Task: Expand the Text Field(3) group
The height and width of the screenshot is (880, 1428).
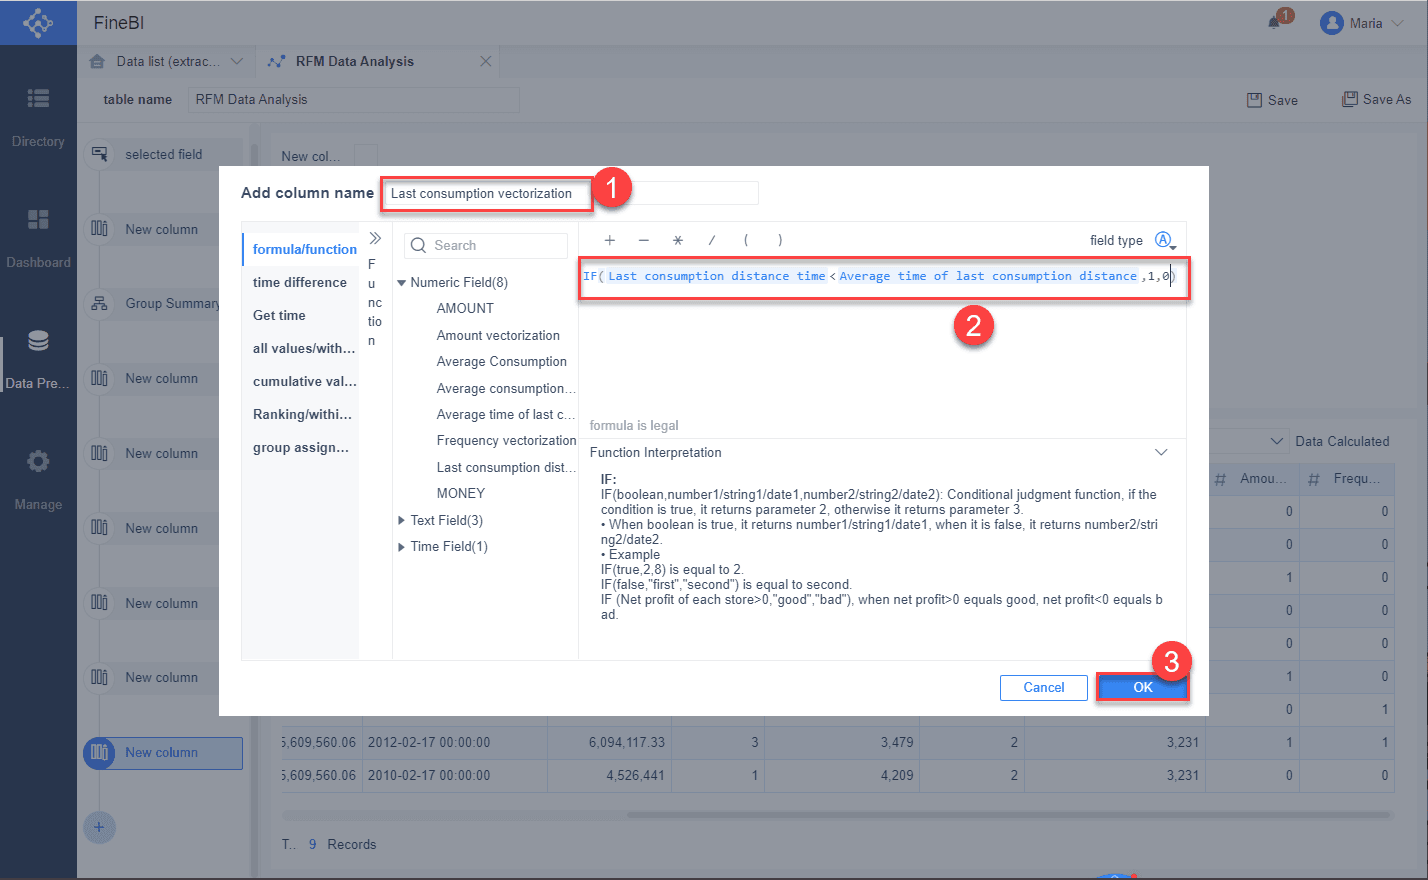Action: coord(401,520)
